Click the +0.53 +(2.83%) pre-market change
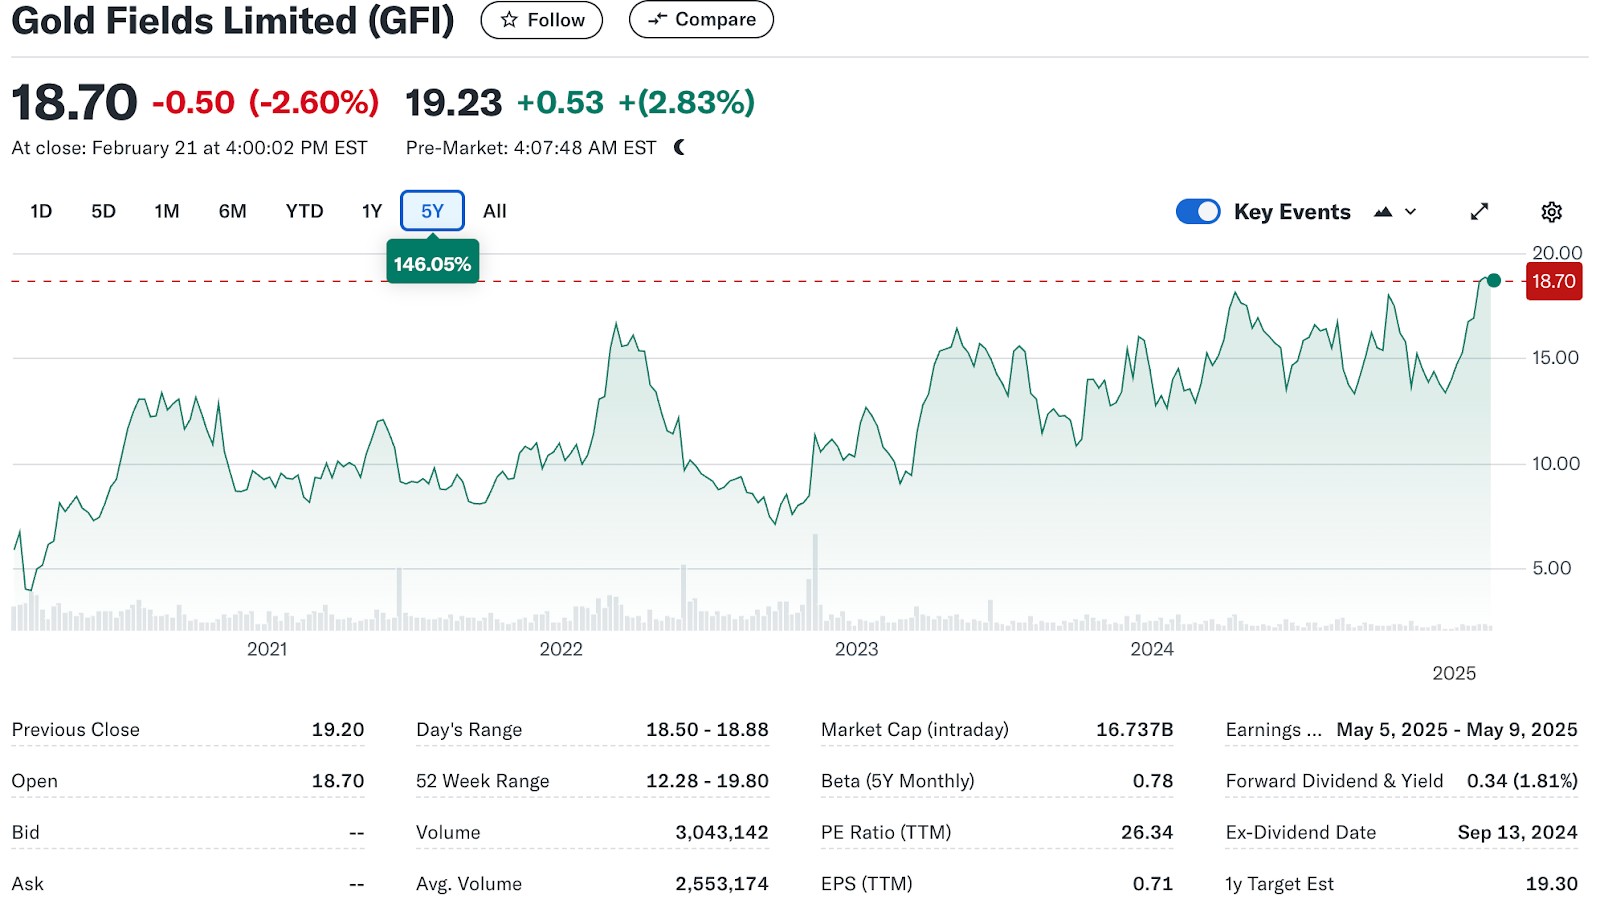This screenshot has height=916, width=1600. click(x=636, y=102)
